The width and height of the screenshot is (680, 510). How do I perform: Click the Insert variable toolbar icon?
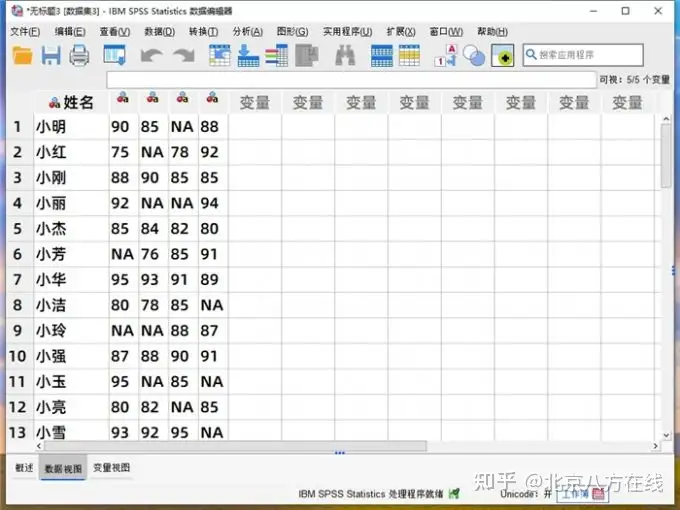tap(409, 56)
